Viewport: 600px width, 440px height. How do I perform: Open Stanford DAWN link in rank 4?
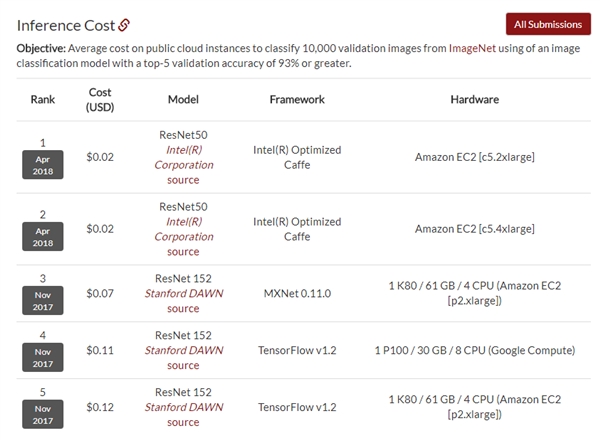click(183, 351)
